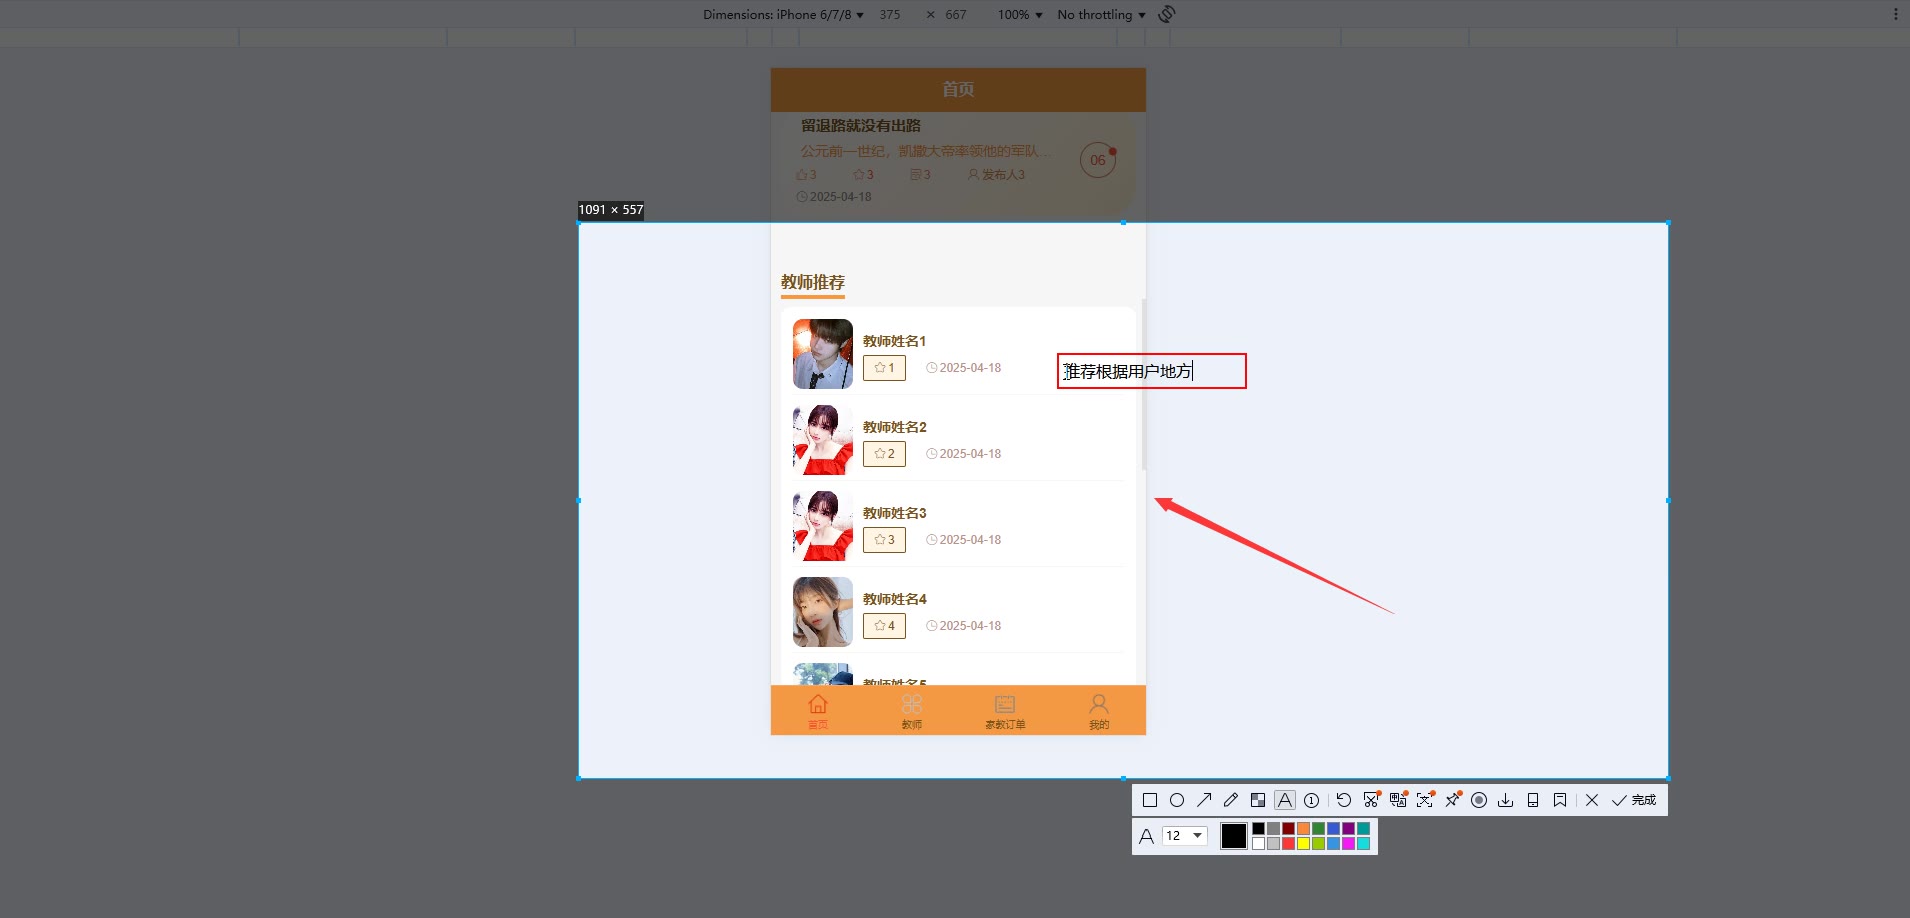Cancel the screenshot with the X icon
1910x918 pixels.
pos(1592,800)
